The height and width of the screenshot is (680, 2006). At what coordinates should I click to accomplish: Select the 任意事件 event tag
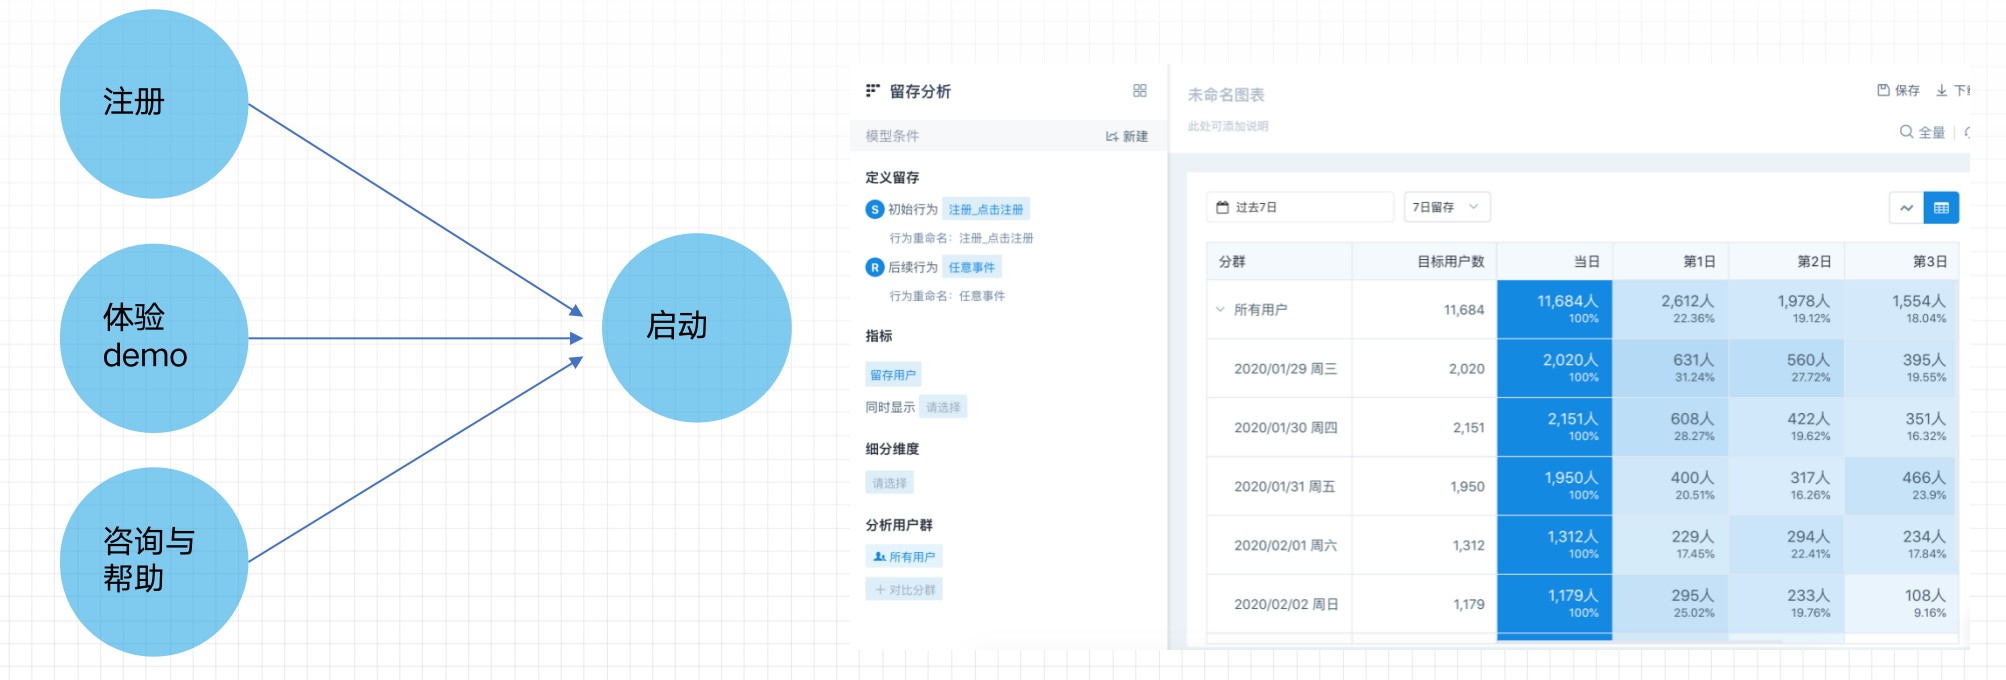click(971, 267)
